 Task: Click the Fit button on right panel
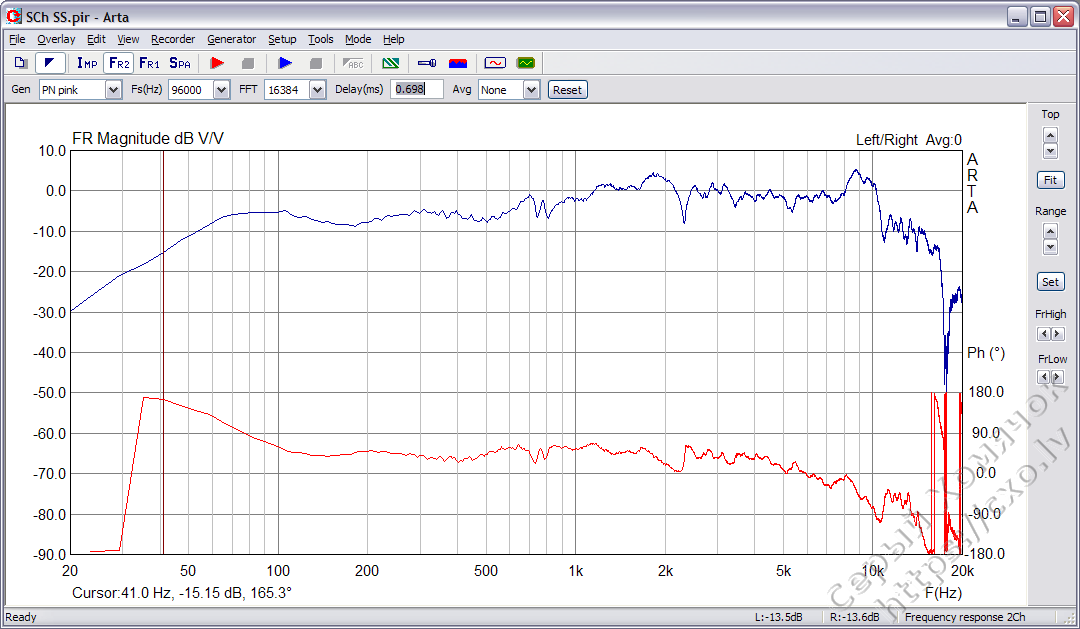(x=1050, y=181)
